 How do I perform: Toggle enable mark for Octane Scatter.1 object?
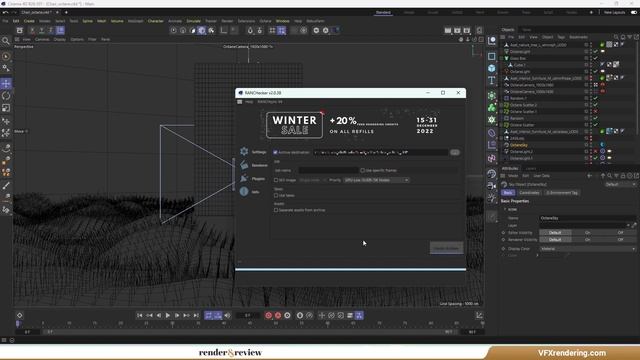(596, 111)
